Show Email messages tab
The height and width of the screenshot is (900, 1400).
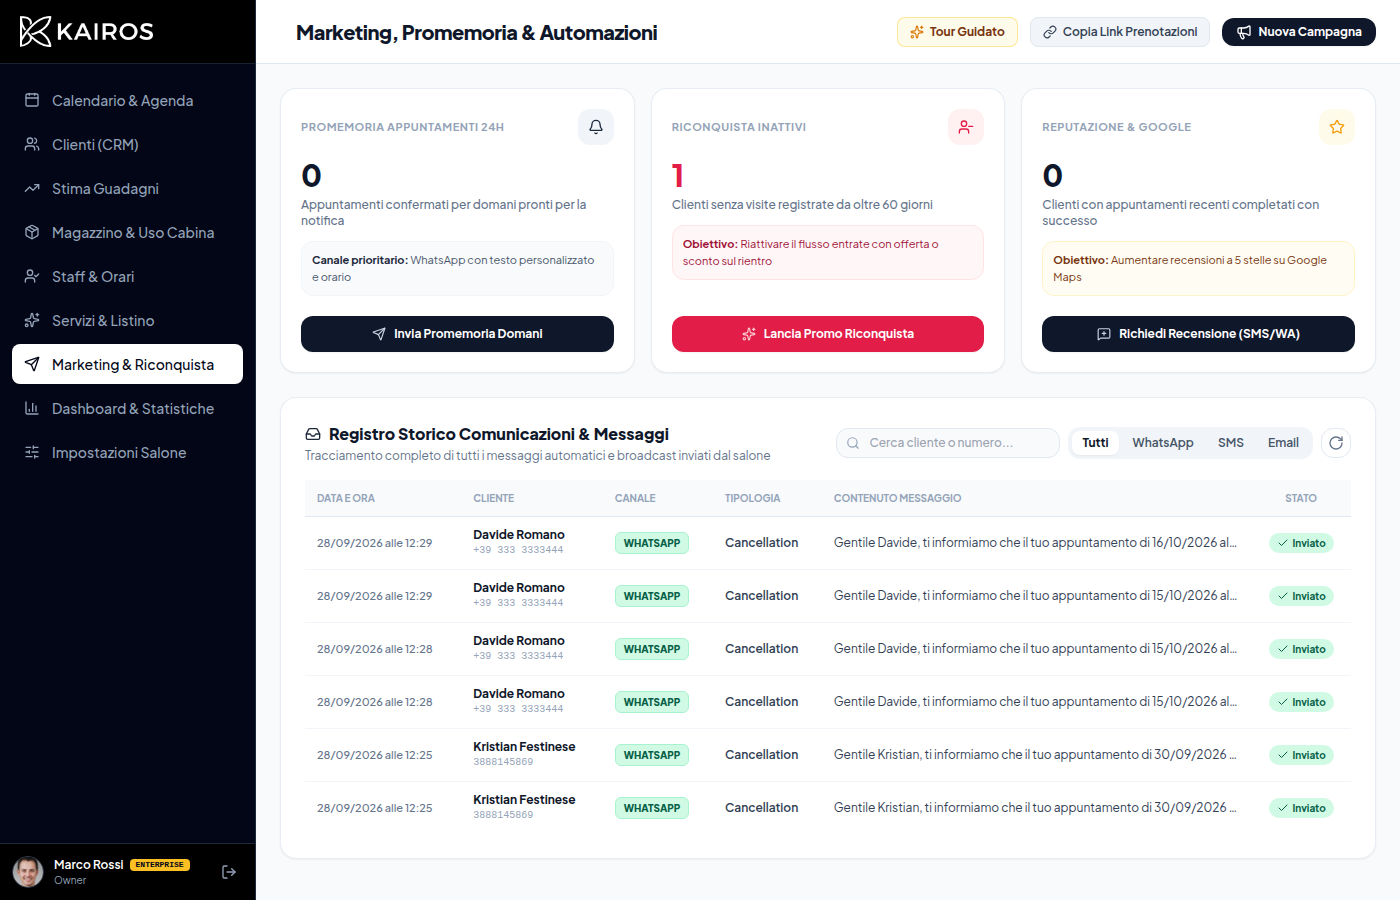coord(1283,443)
